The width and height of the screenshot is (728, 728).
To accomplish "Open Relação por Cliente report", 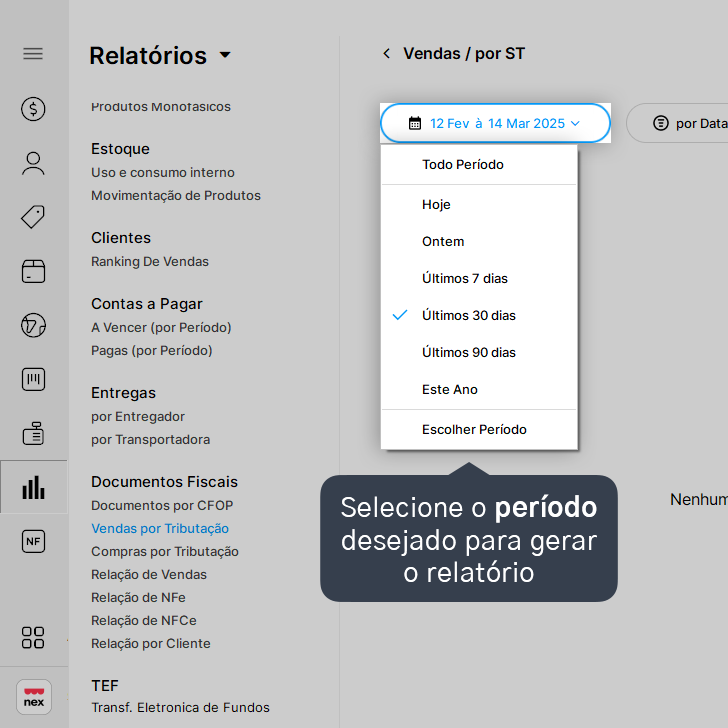I will 150,644.
